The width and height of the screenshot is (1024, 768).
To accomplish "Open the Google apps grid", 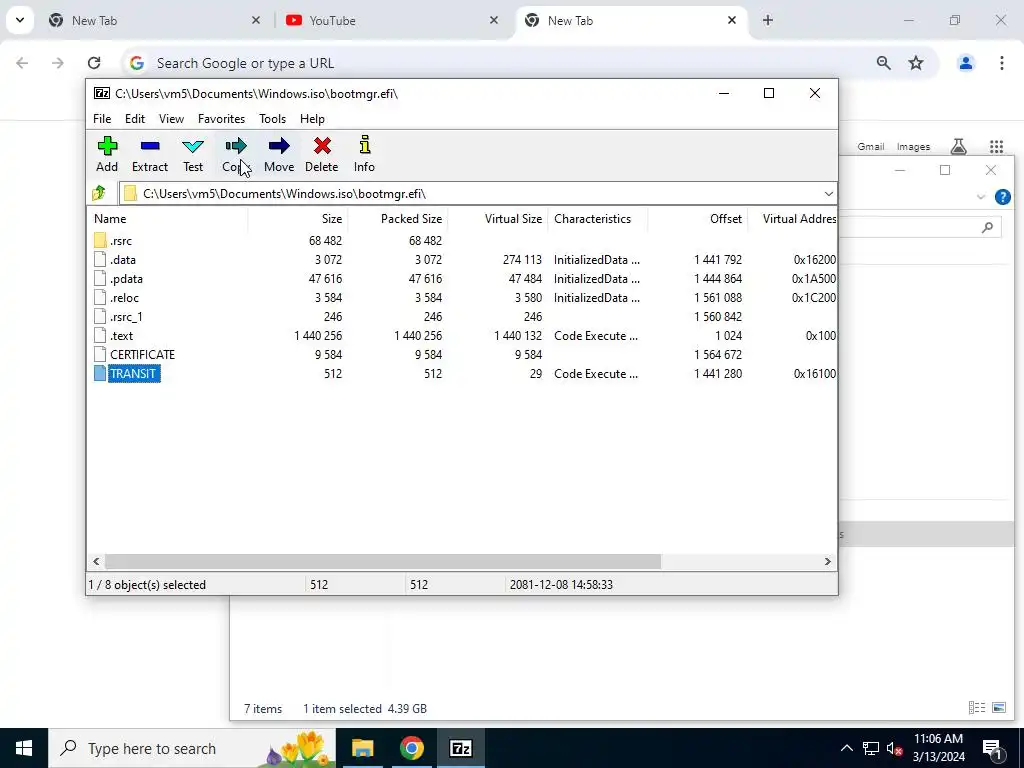I will (x=996, y=146).
